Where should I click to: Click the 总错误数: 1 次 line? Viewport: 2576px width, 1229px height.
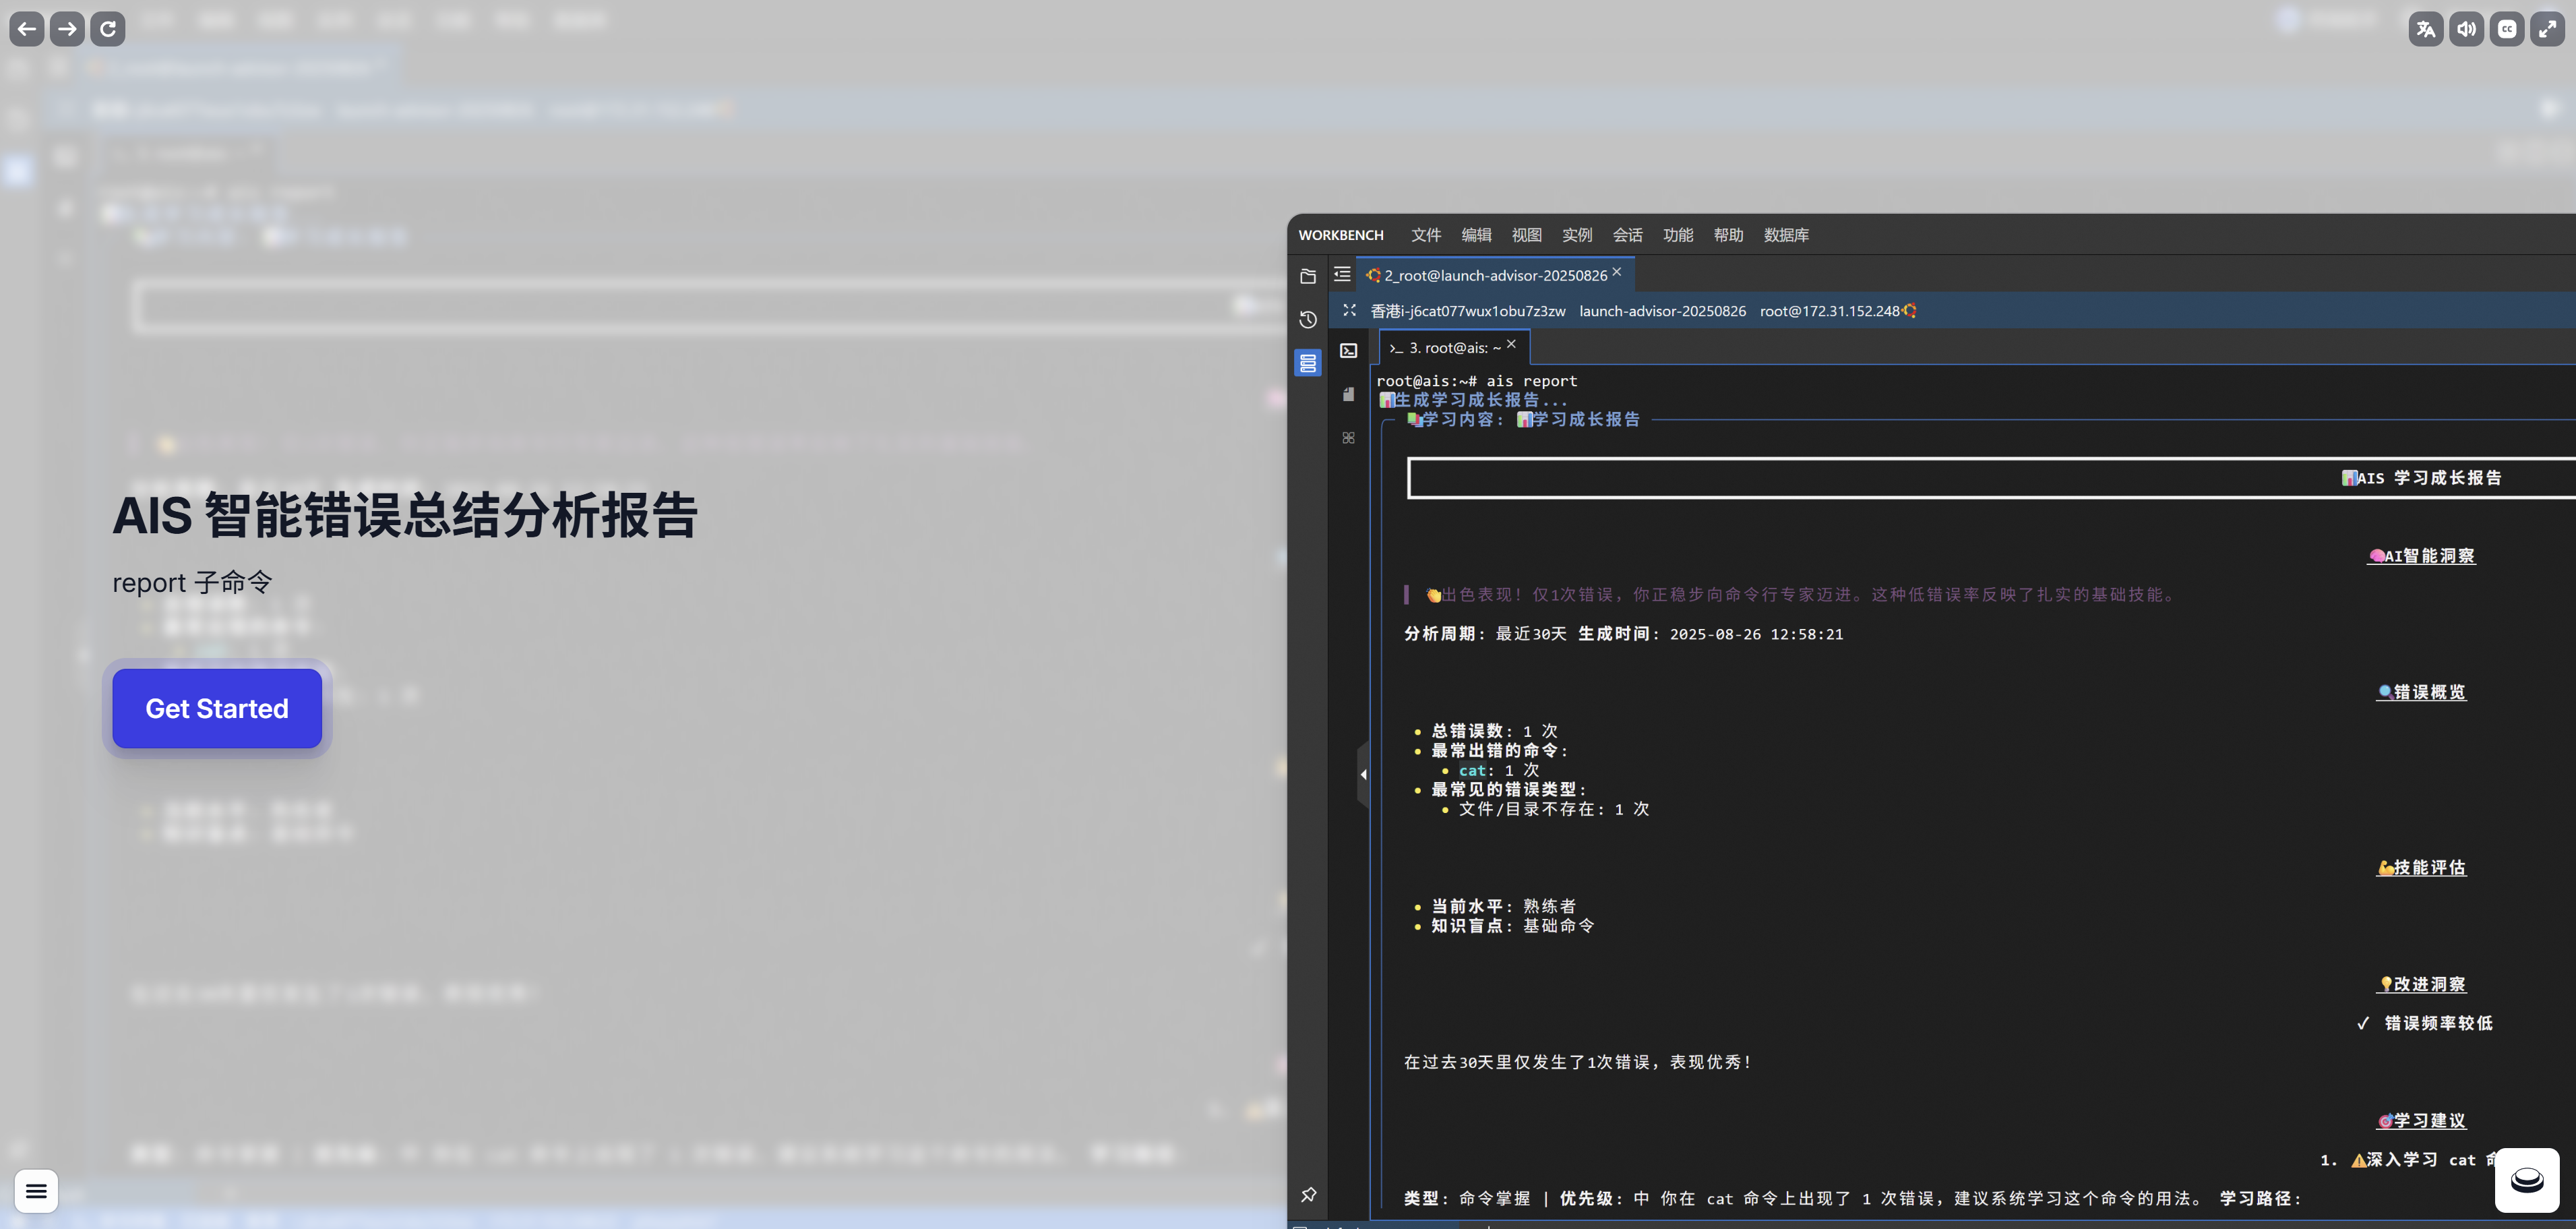pyautogui.click(x=1494, y=731)
